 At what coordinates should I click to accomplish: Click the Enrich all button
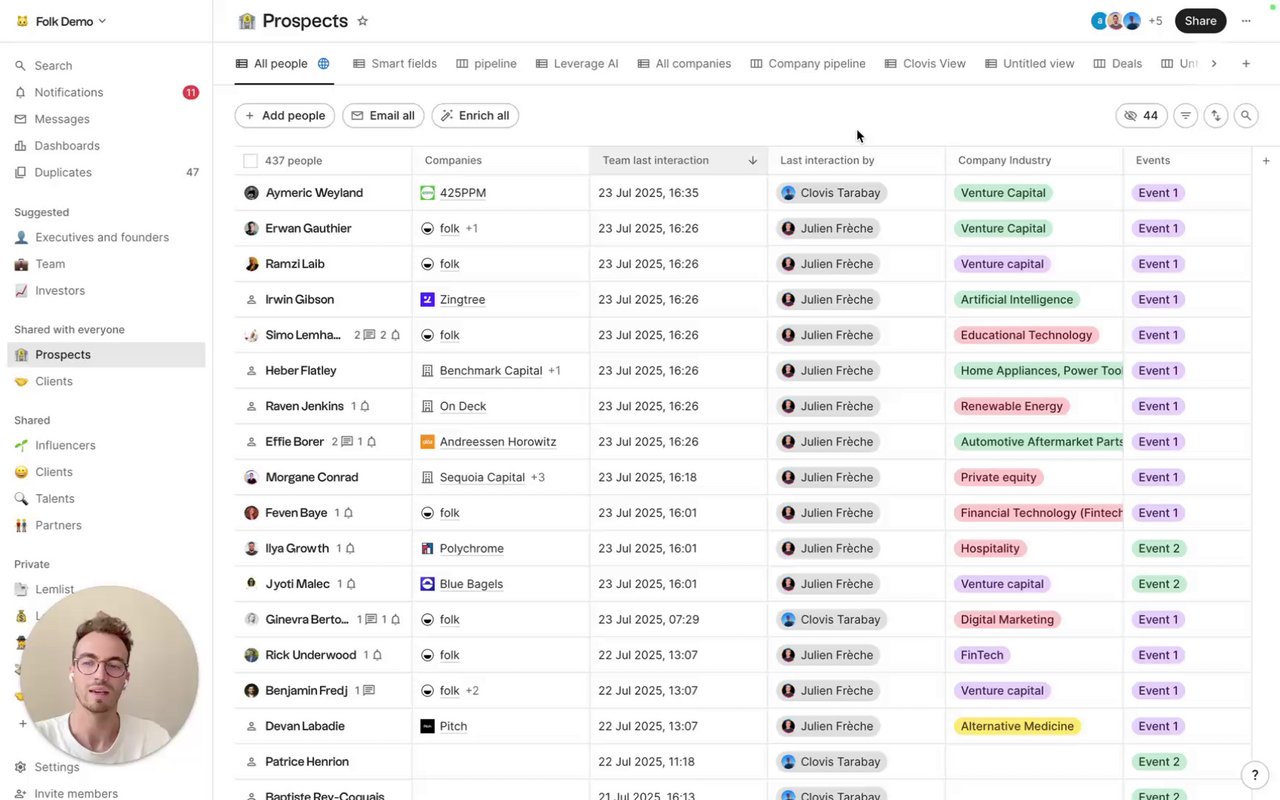pos(475,116)
